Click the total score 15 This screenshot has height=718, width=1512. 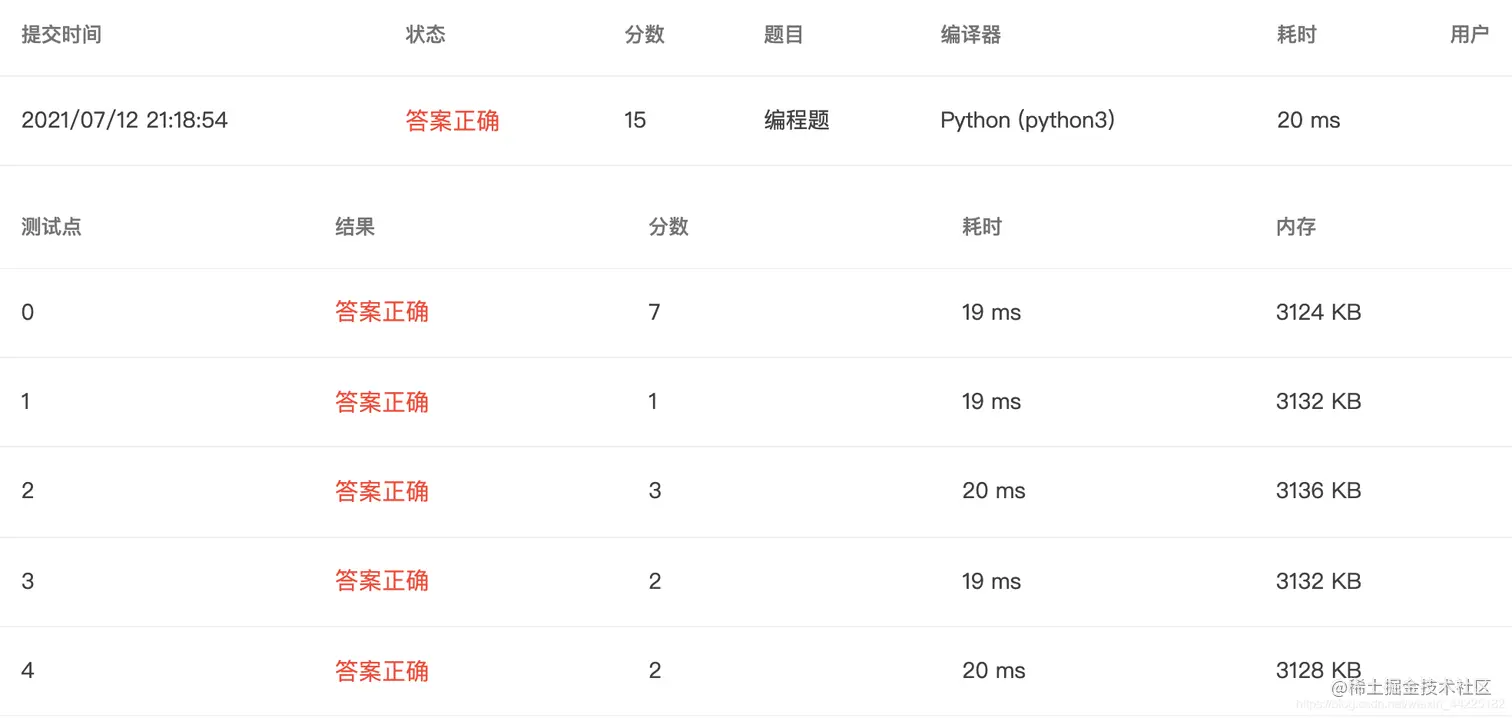635,120
